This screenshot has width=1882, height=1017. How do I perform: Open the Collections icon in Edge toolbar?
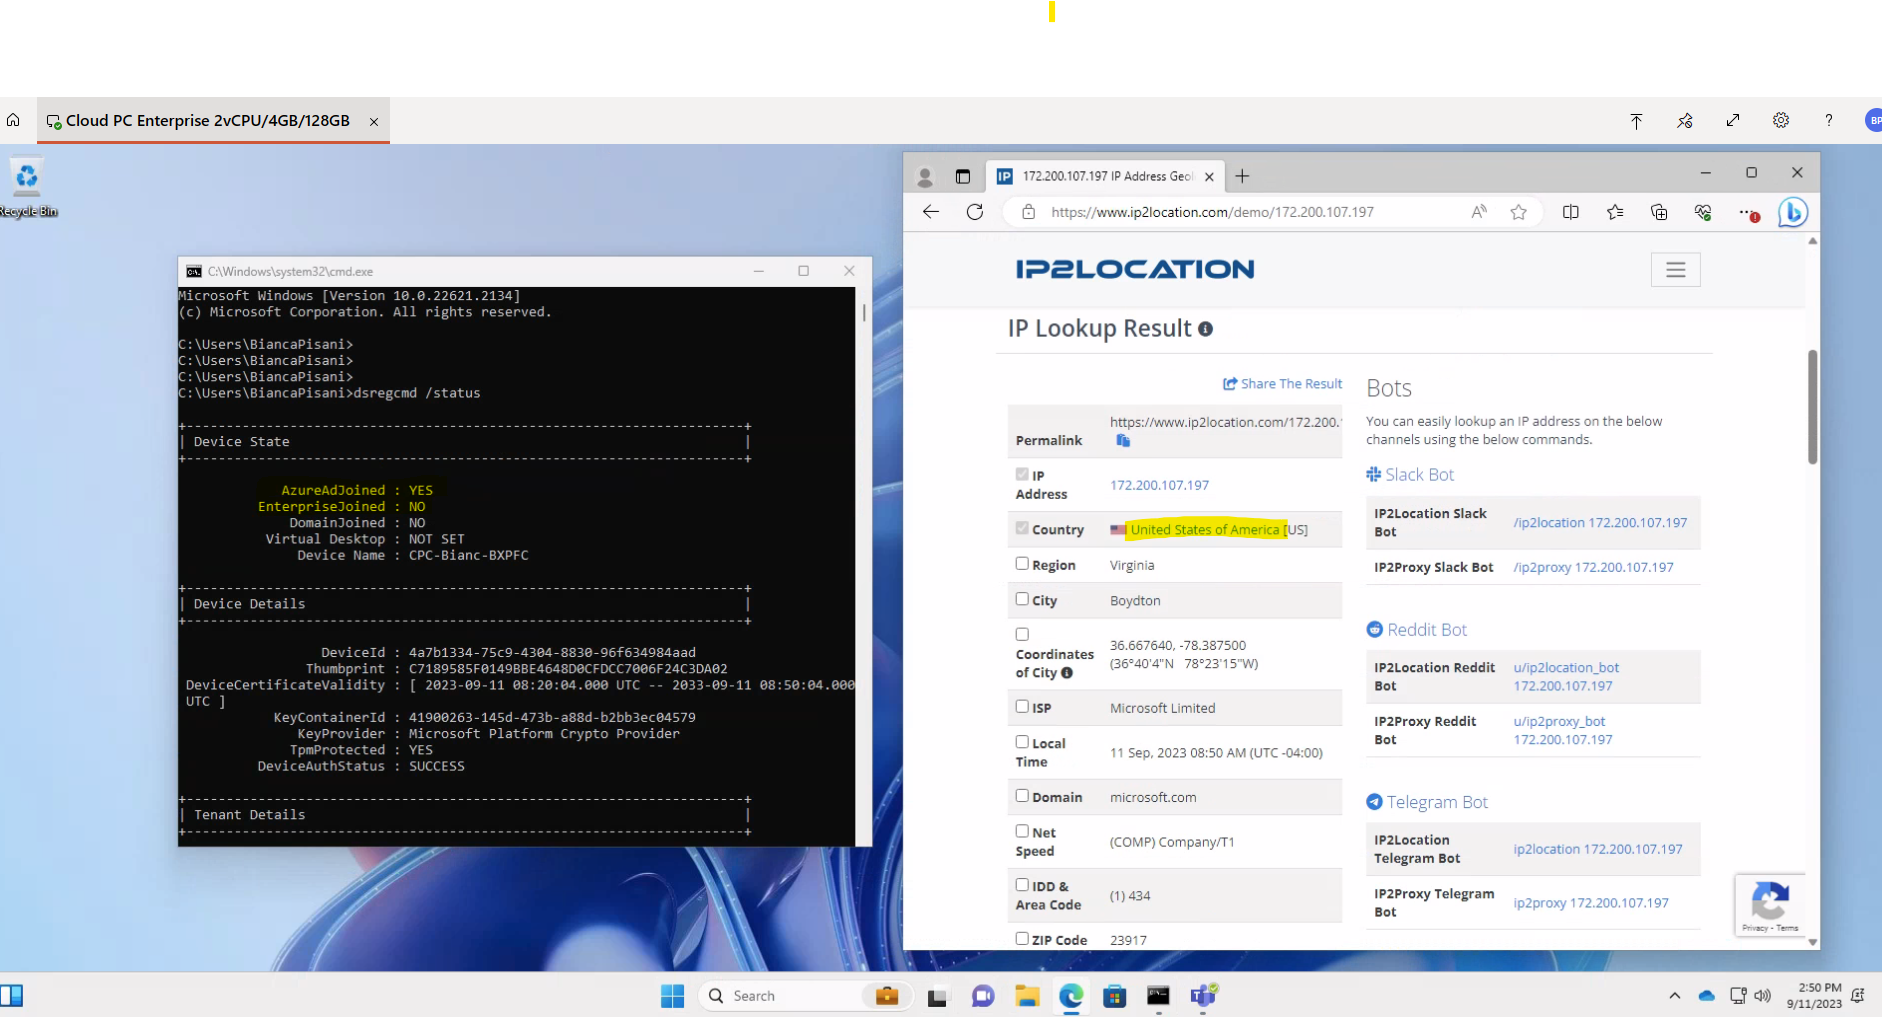coord(1659,212)
